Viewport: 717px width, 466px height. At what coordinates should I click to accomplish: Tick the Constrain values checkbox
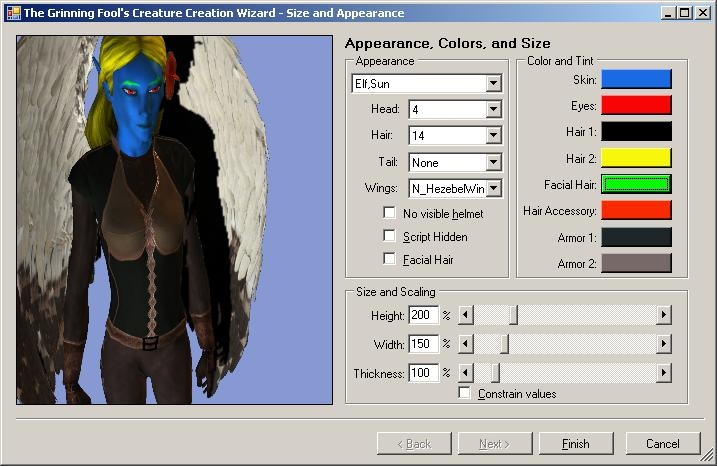click(464, 393)
